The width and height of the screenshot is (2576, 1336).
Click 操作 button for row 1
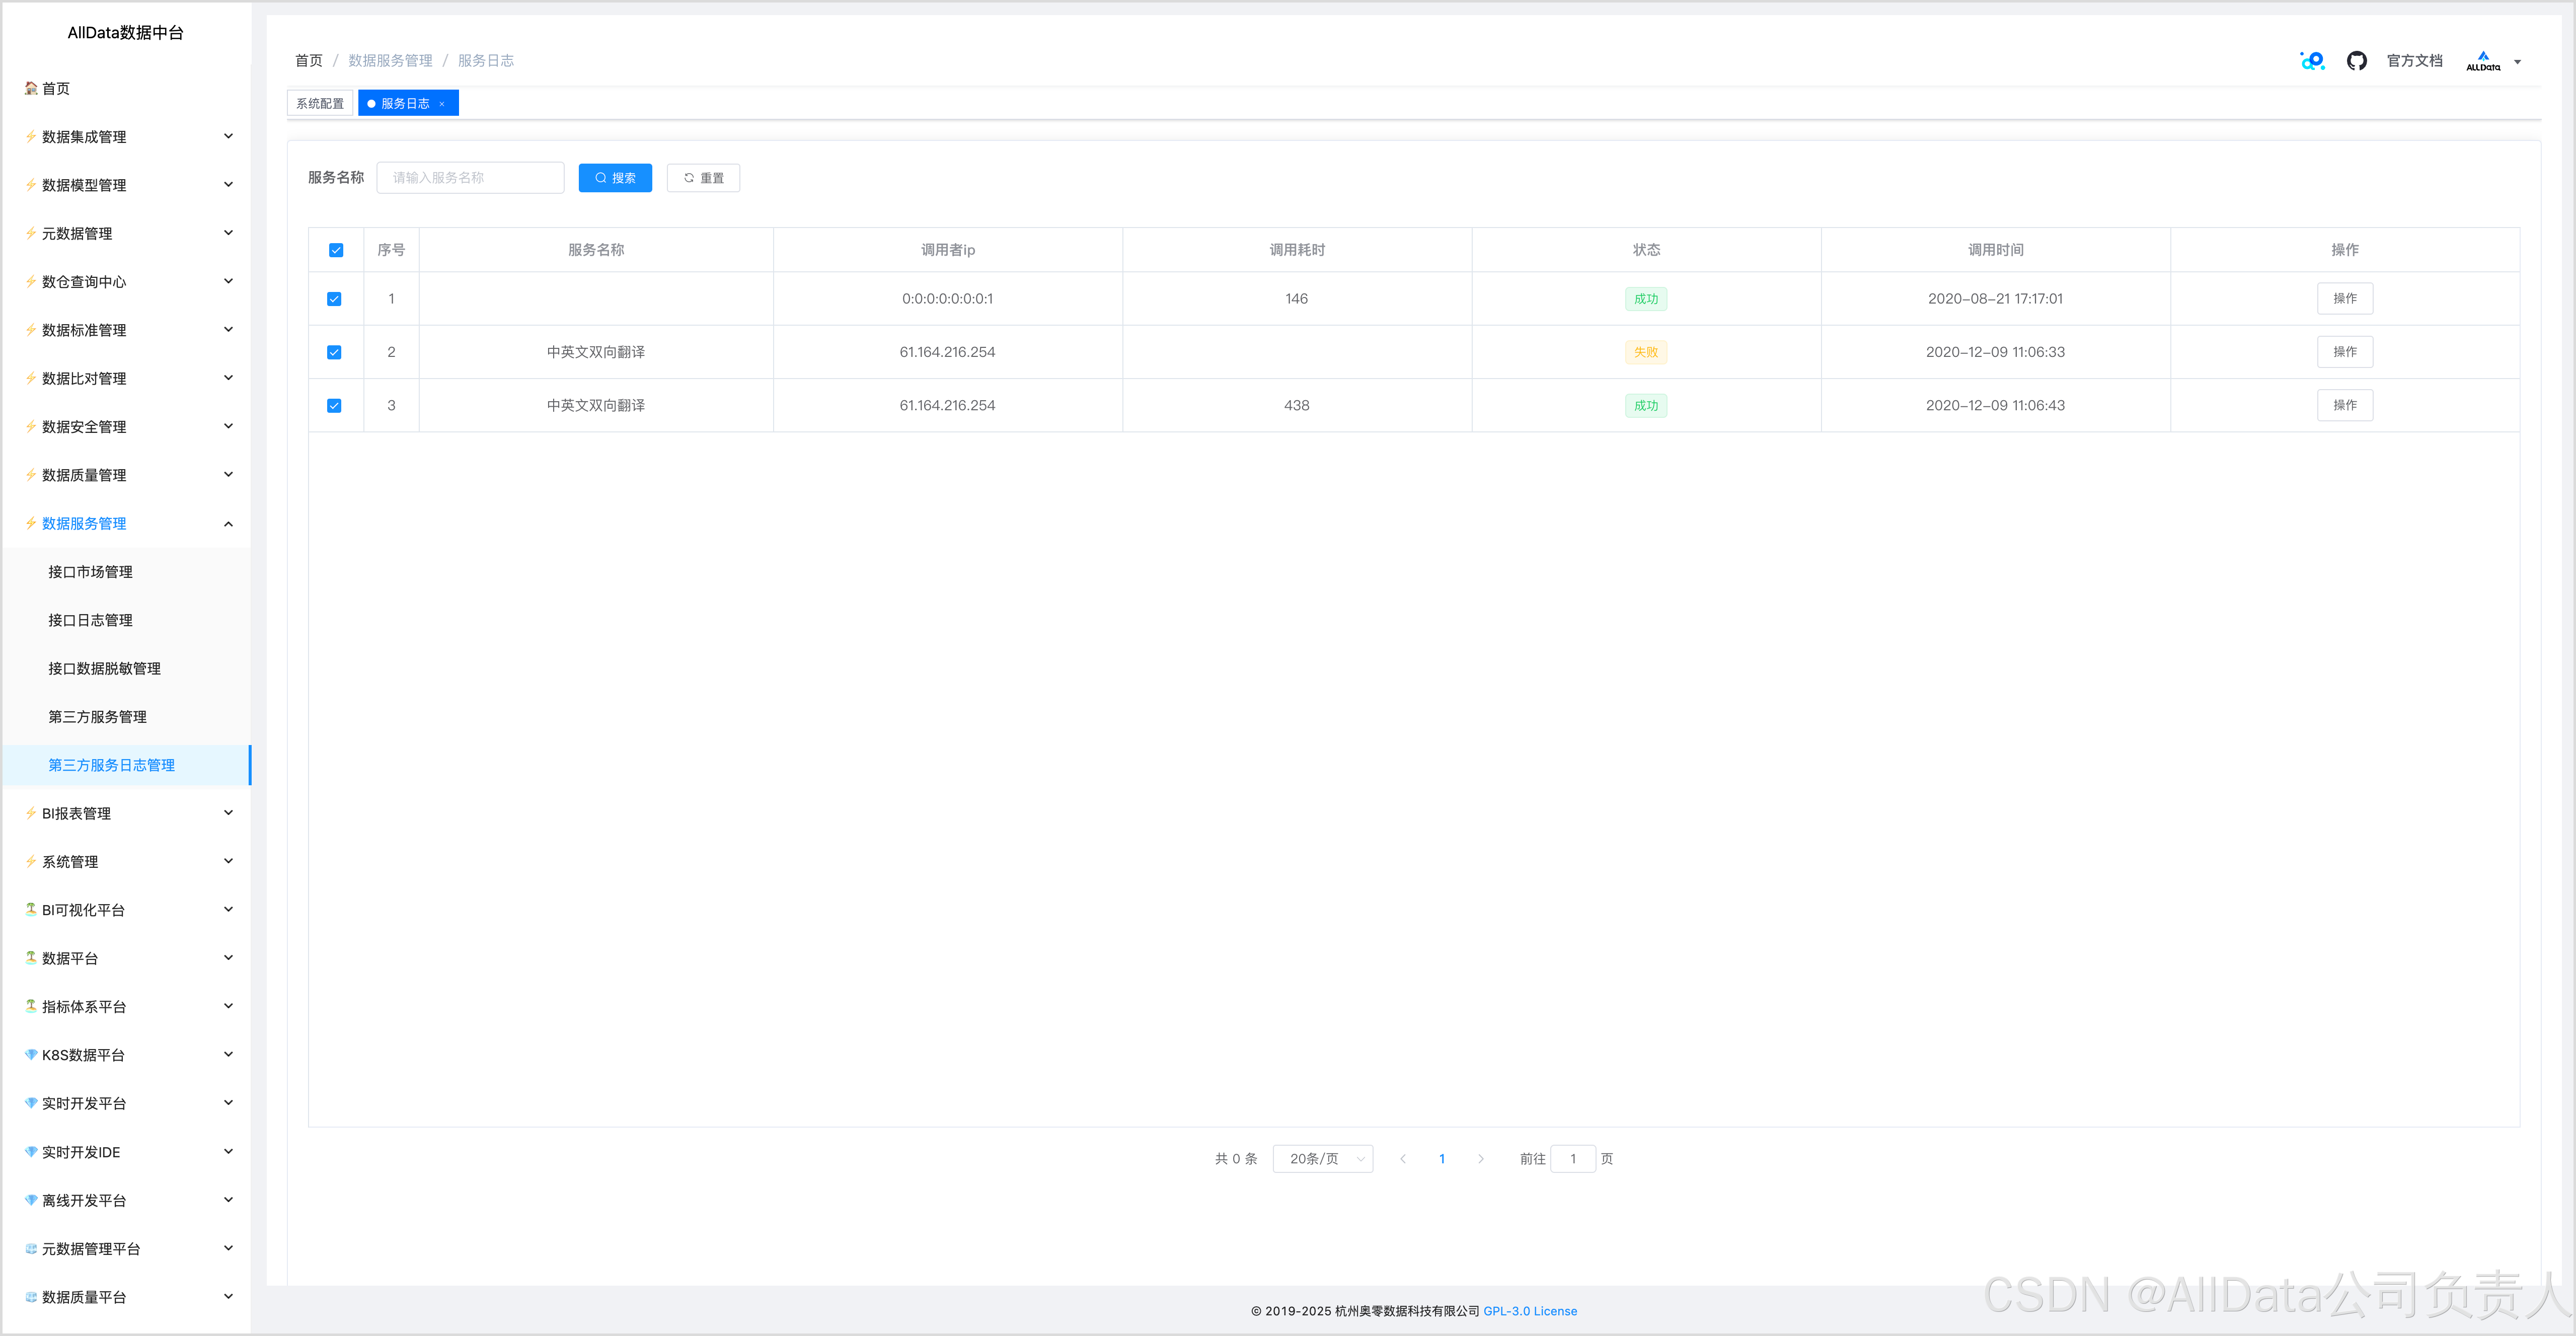point(2344,299)
